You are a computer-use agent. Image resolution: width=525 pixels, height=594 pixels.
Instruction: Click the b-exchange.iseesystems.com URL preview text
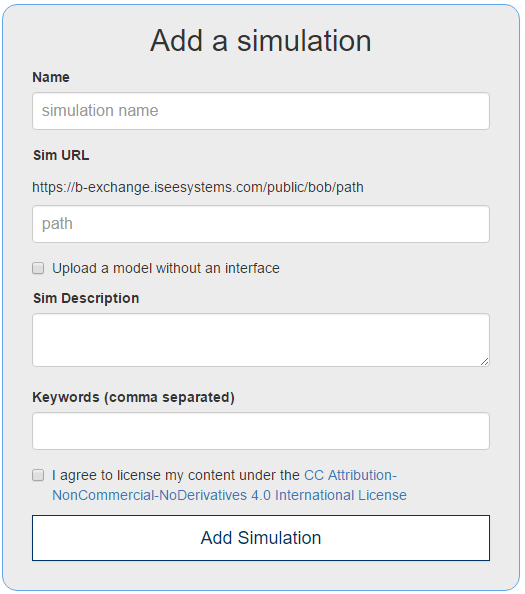pyautogui.click(x=198, y=188)
